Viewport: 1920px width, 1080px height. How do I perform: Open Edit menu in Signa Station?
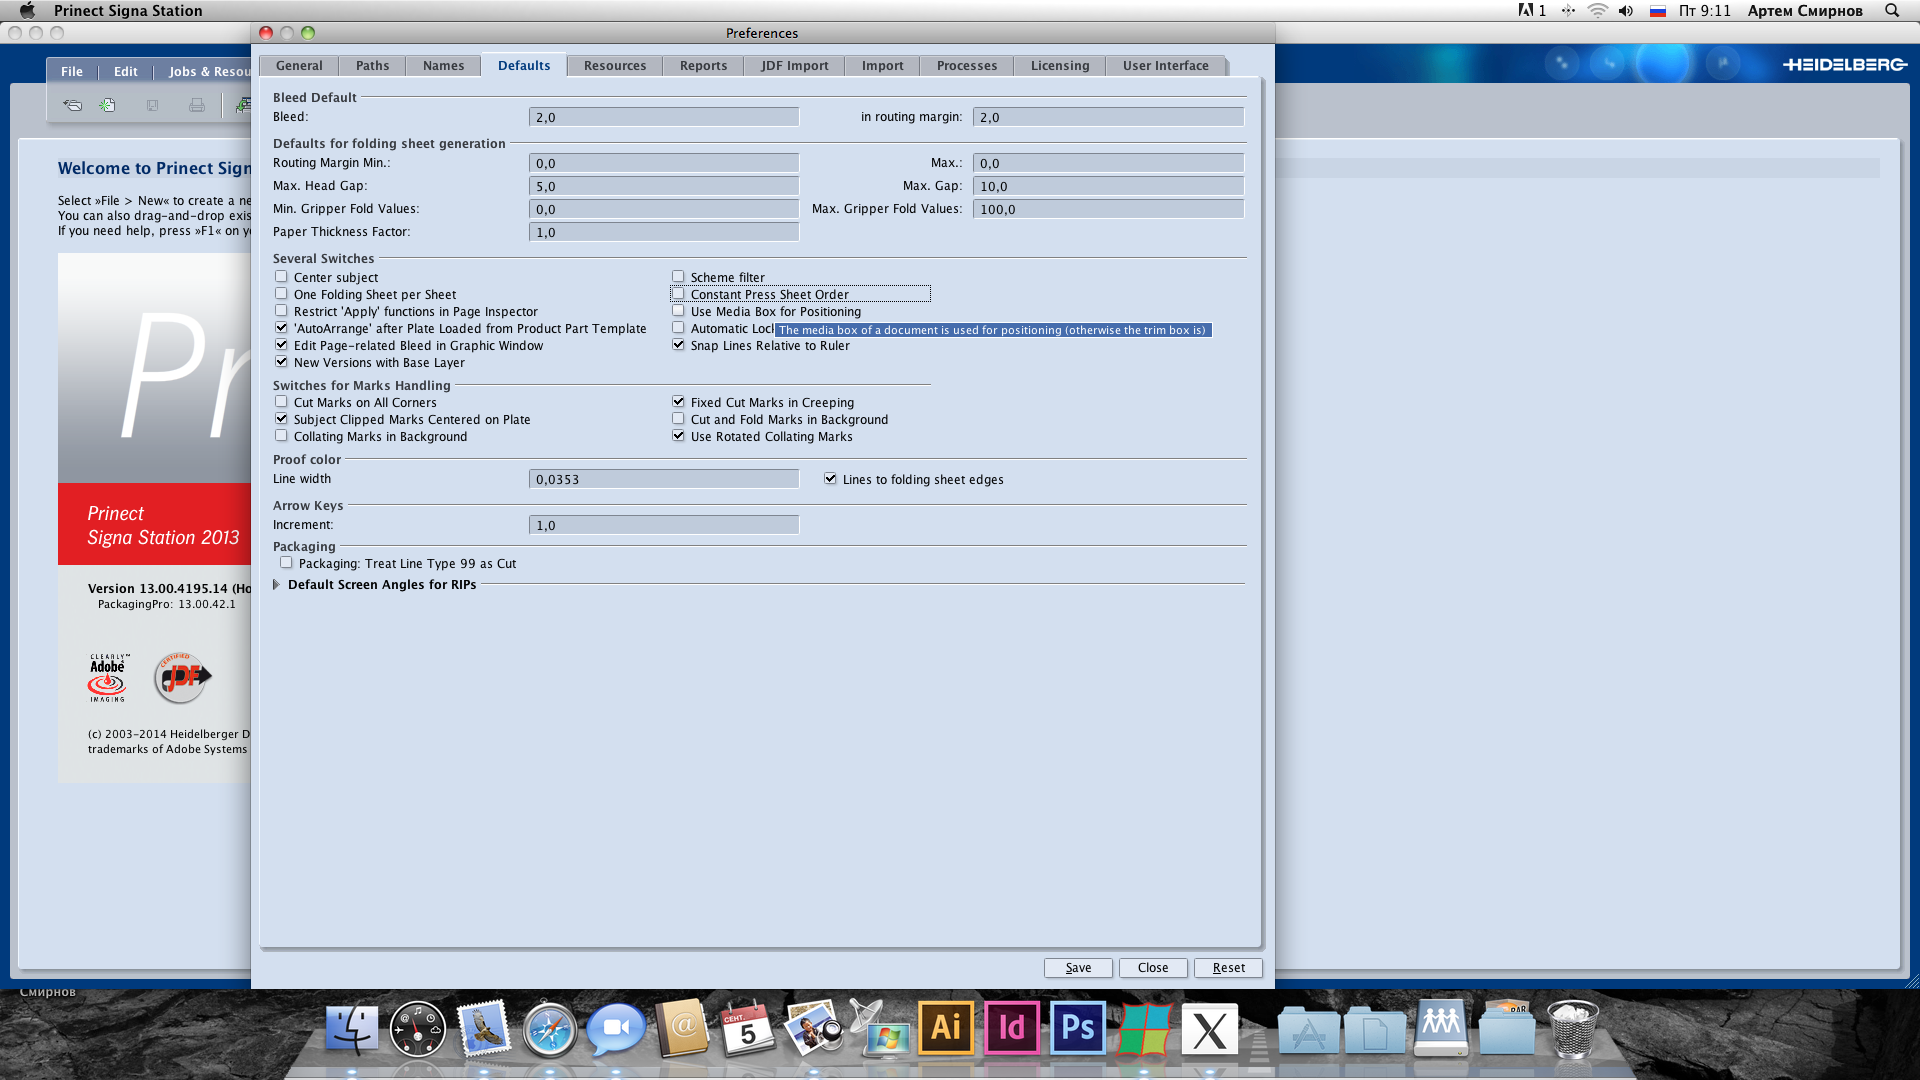click(125, 71)
